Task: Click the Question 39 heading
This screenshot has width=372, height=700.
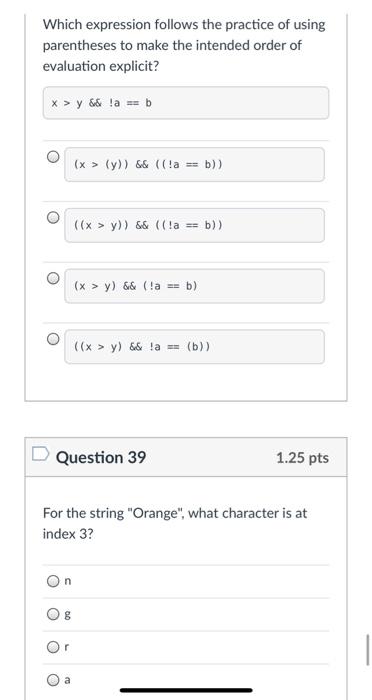Action: 101,458
